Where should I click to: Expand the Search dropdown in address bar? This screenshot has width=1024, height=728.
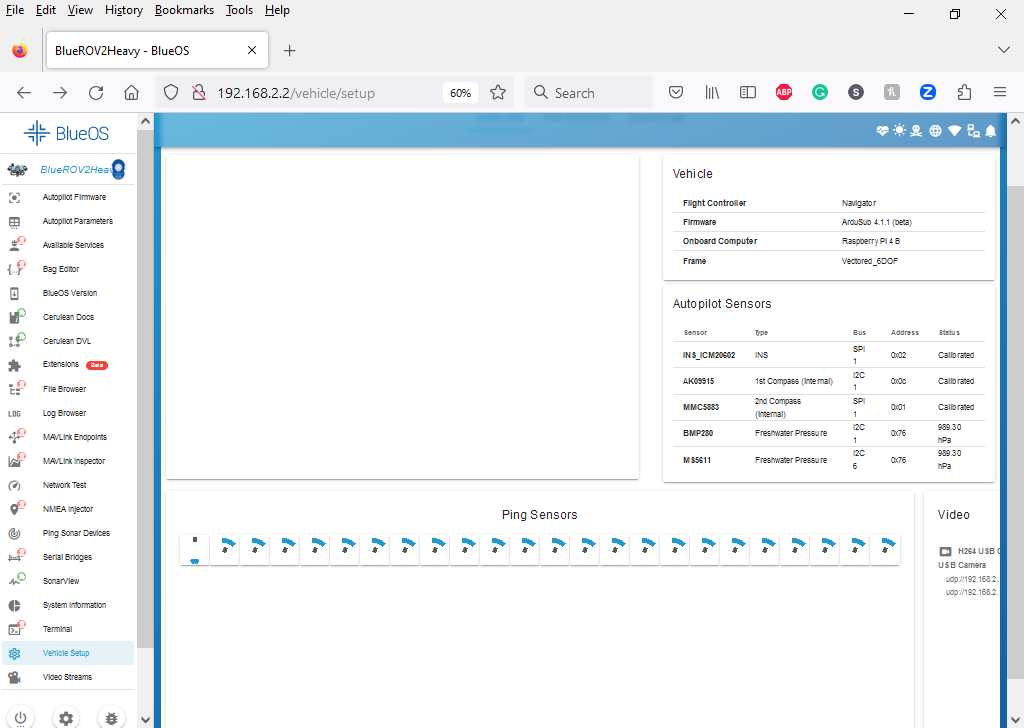point(540,92)
